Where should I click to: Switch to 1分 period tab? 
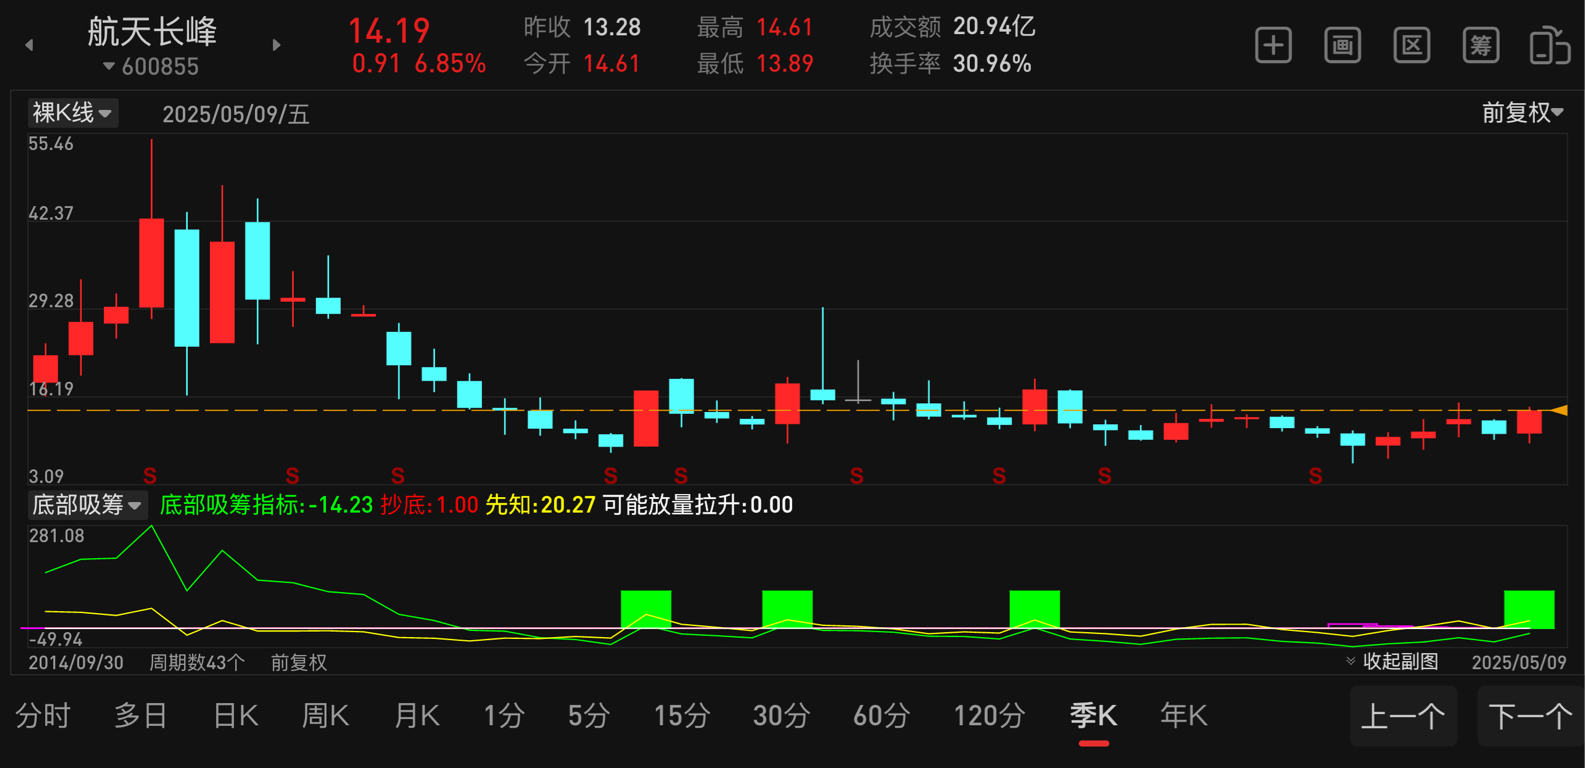[x=504, y=716]
